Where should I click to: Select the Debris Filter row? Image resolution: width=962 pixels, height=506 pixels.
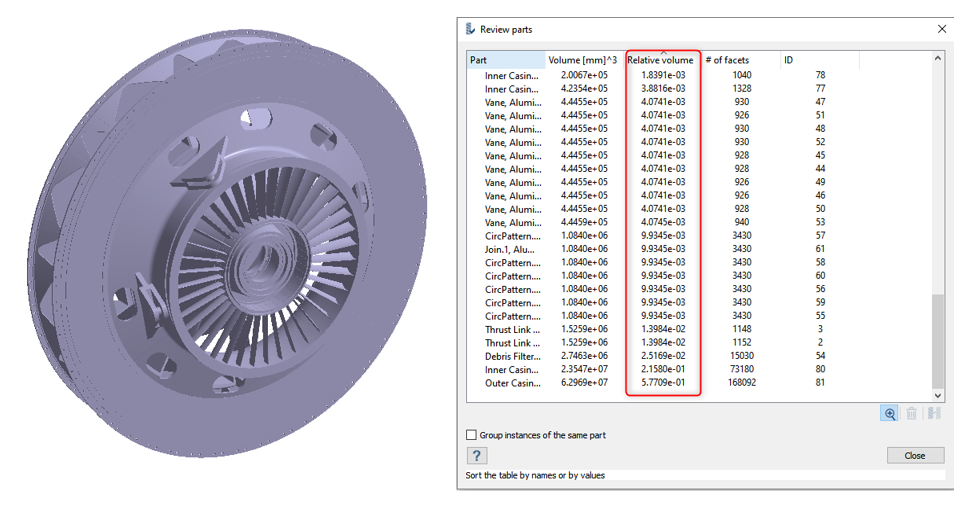[x=512, y=356]
